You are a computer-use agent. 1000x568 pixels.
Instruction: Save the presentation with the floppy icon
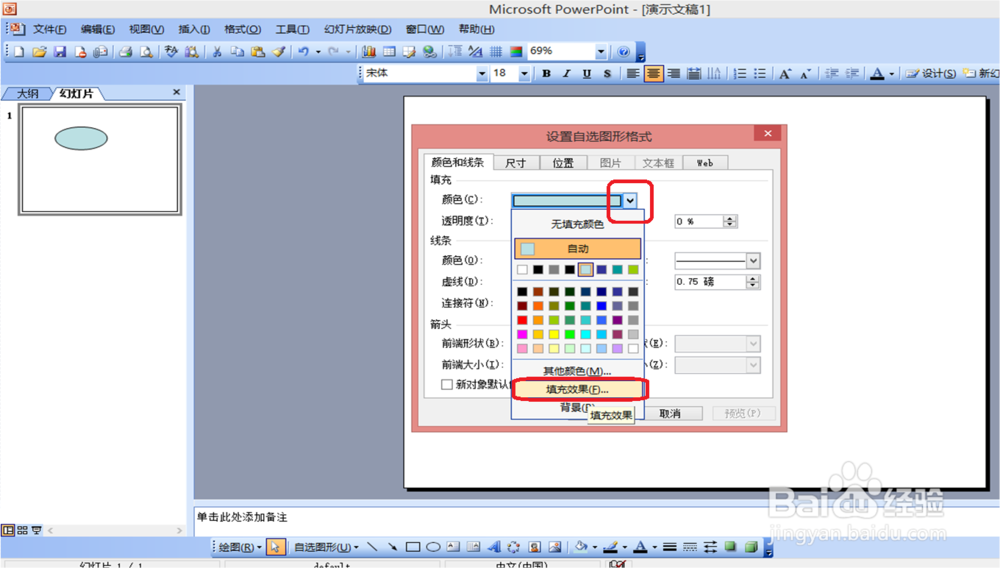60,52
